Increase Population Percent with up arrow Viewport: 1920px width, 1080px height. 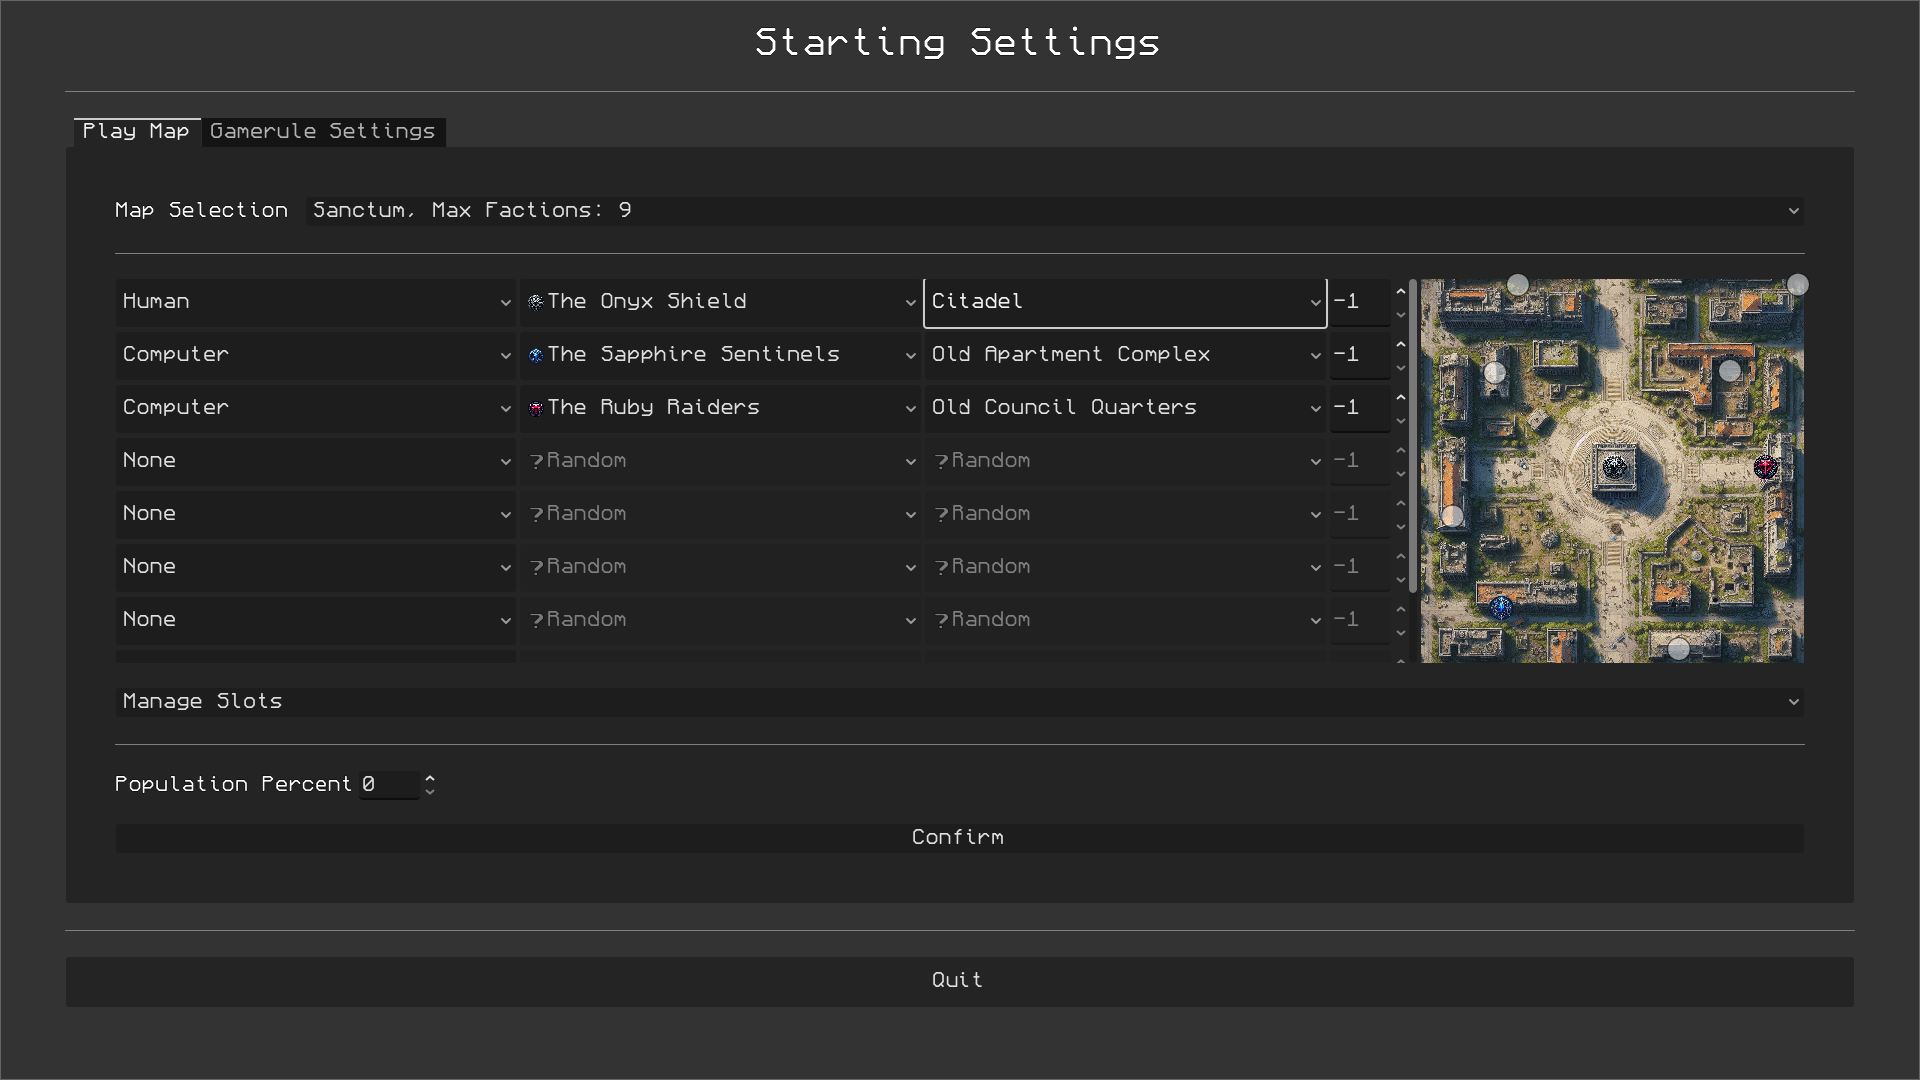(430, 777)
